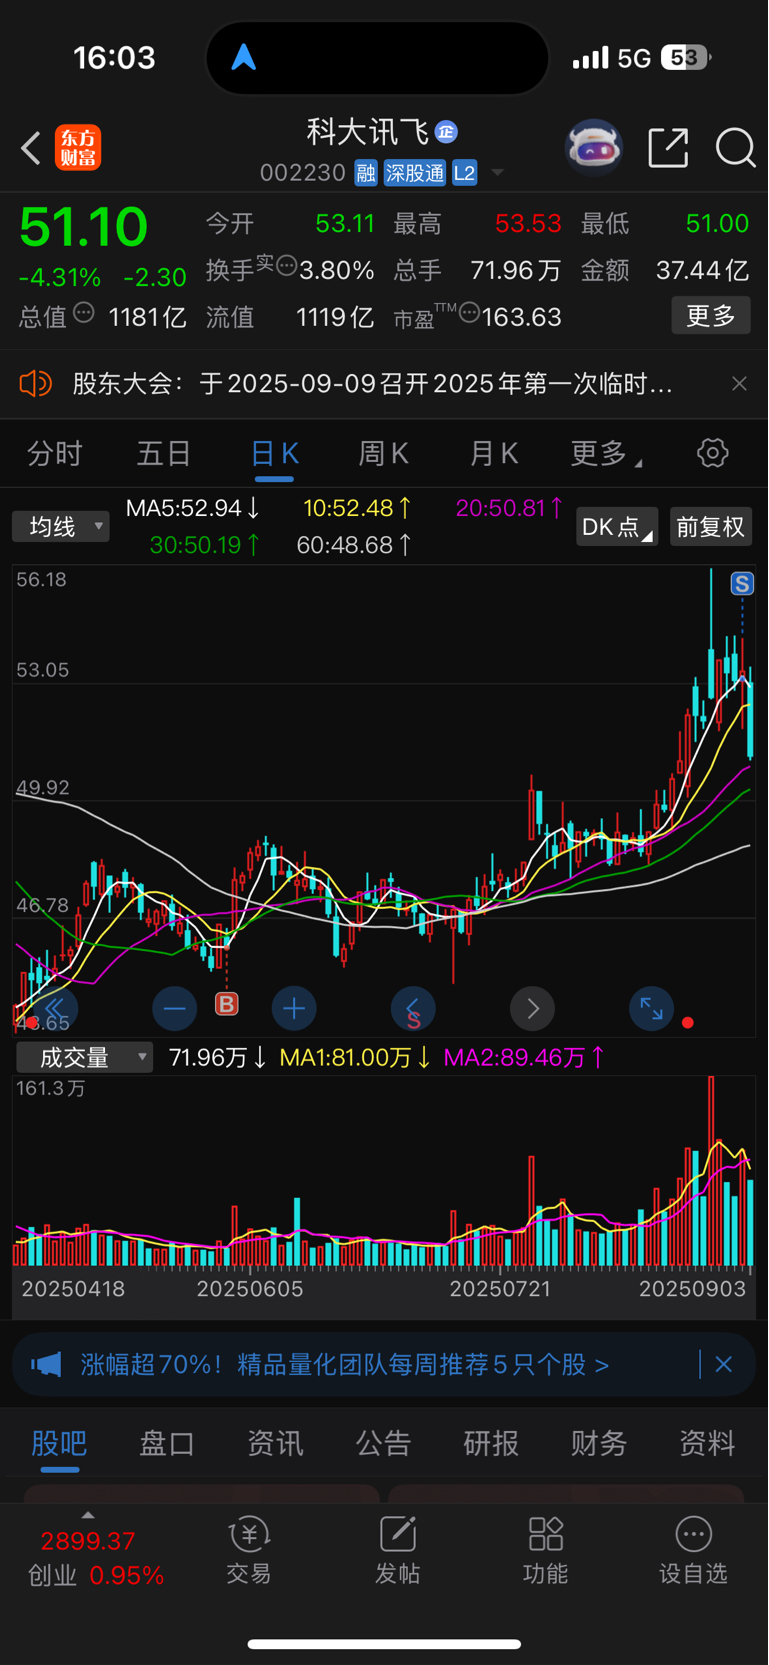Tap the current price 51.10
The height and width of the screenshot is (1665, 769).
tap(83, 227)
